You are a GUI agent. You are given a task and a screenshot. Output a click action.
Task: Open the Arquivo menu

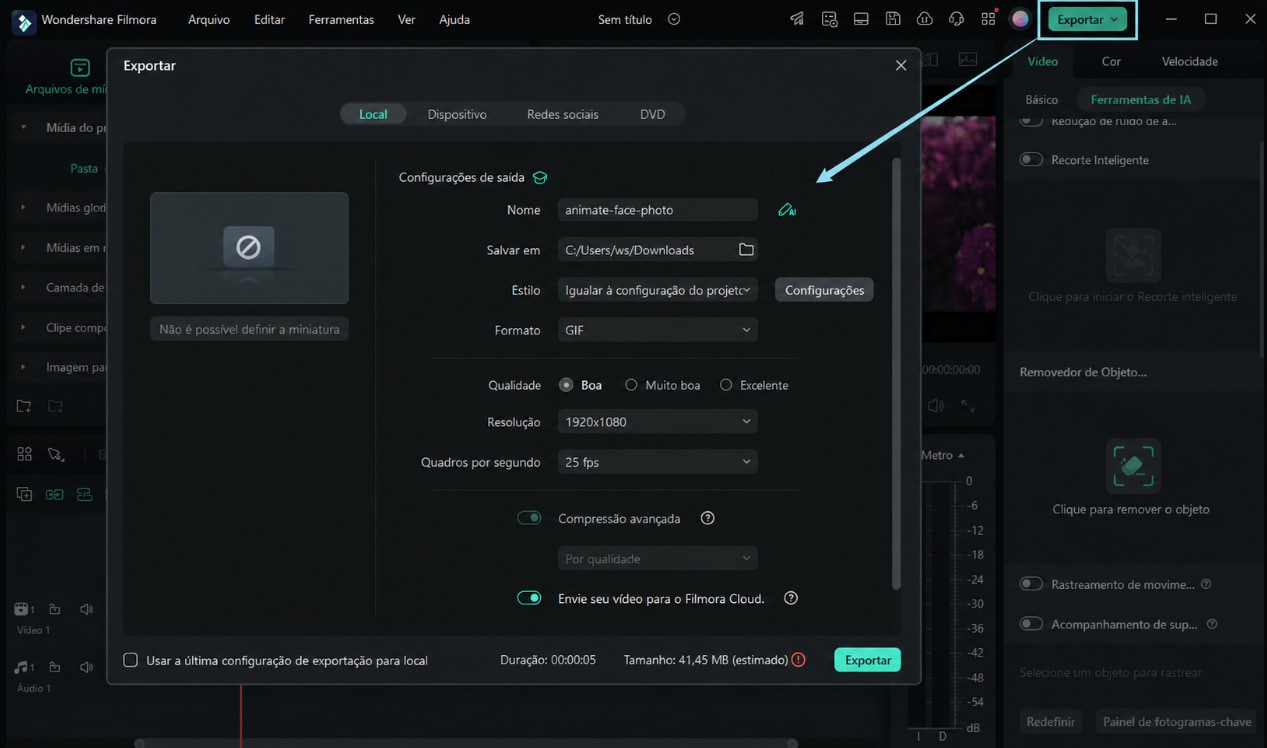tap(209, 19)
